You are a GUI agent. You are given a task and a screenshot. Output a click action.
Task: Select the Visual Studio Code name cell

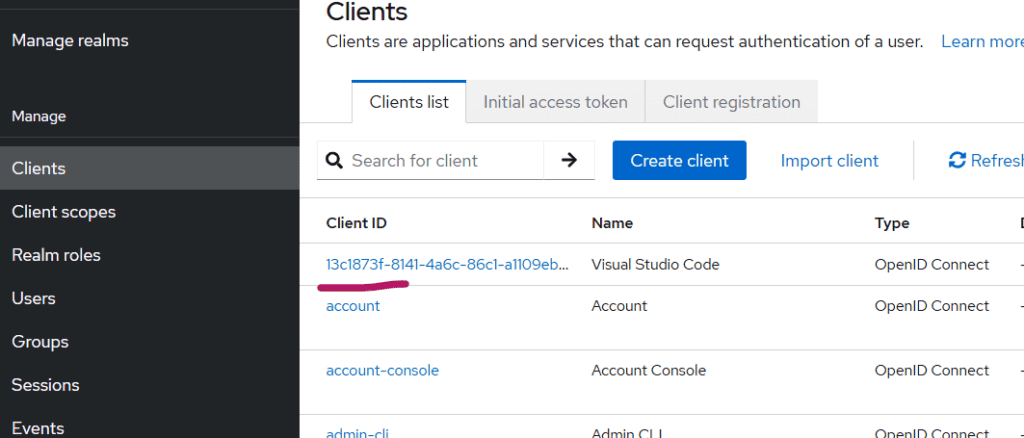pyautogui.click(x=655, y=264)
